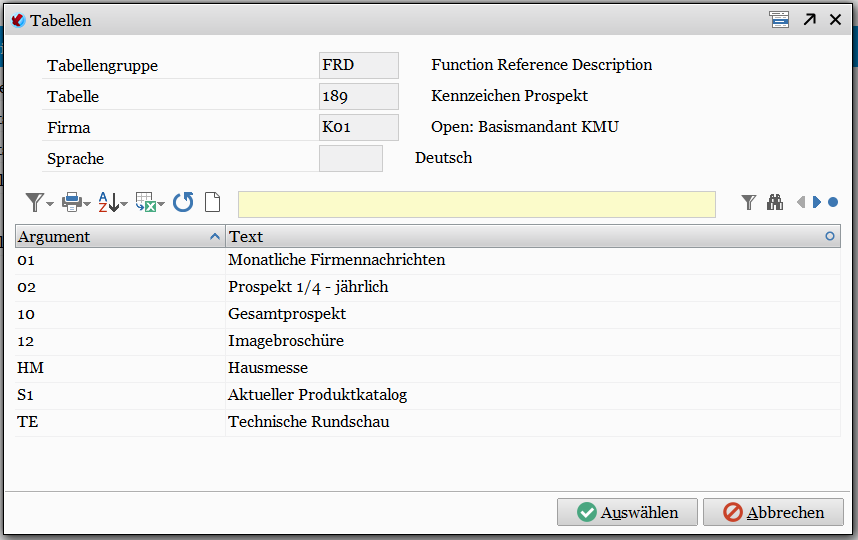The width and height of the screenshot is (858, 540).
Task: Click the yellow search input field
Action: [477, 204]
